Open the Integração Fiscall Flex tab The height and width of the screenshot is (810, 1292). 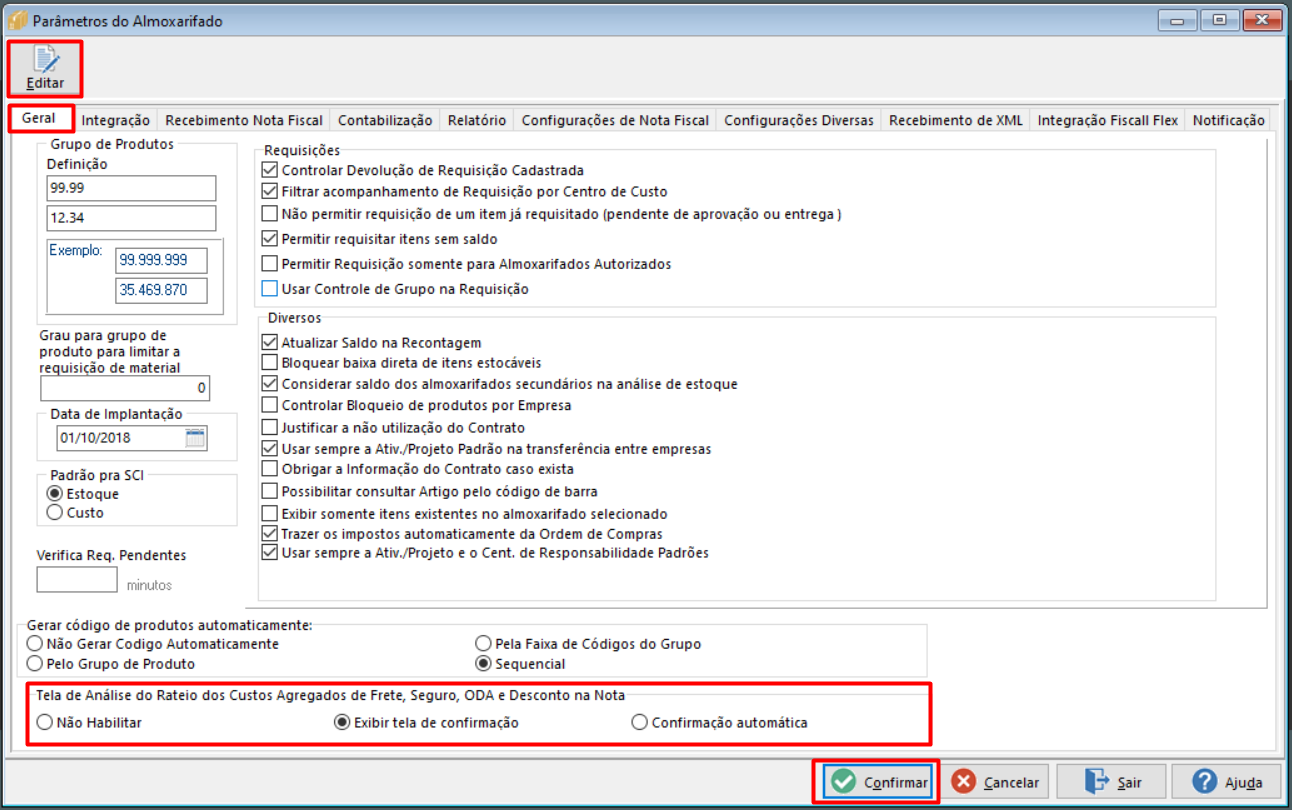[1108, 120]
